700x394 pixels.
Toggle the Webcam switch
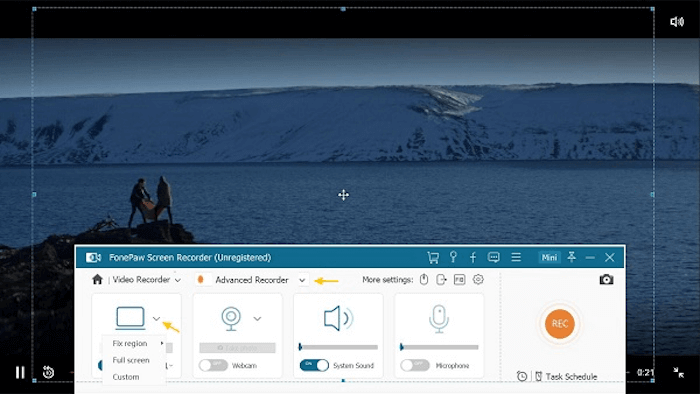213,365
